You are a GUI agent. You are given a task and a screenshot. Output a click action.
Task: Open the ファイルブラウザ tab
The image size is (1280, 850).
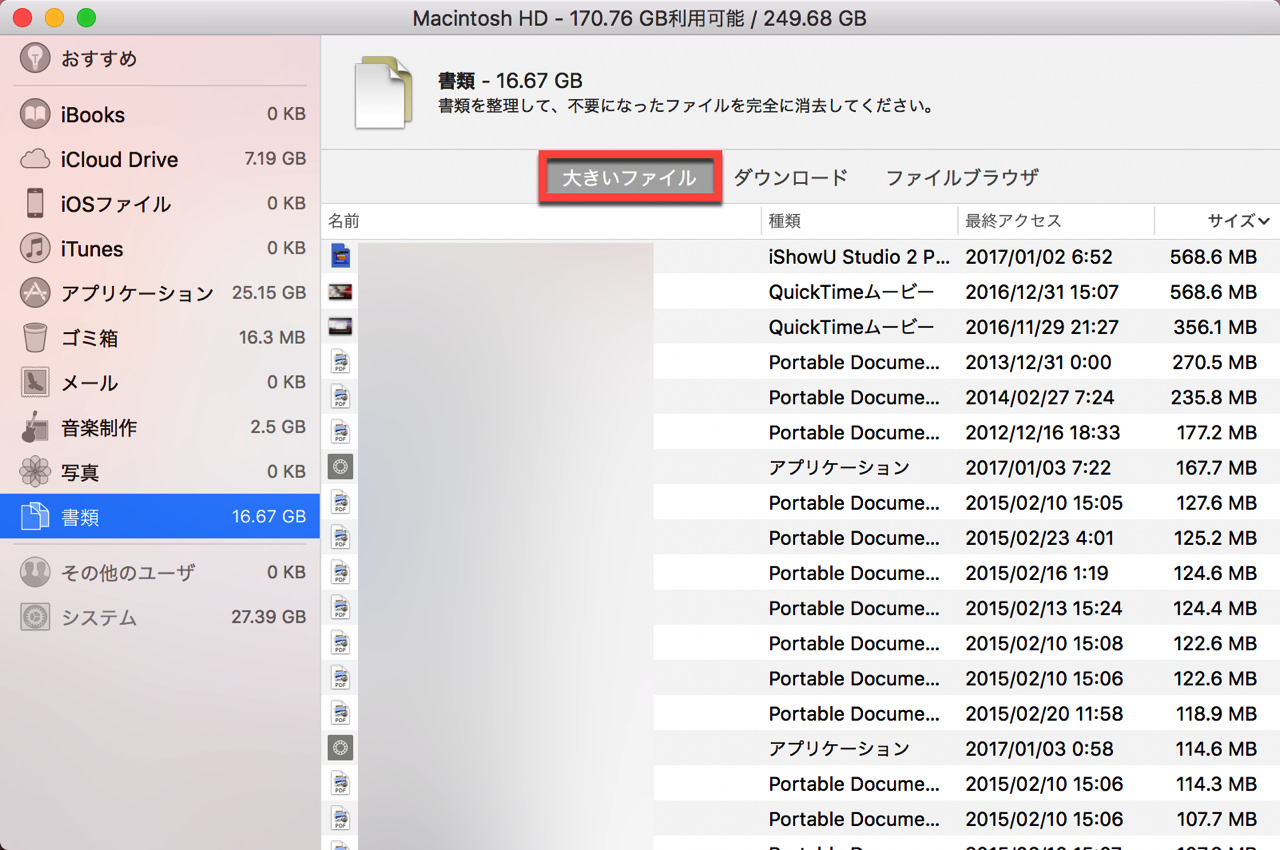pos(962,178)
